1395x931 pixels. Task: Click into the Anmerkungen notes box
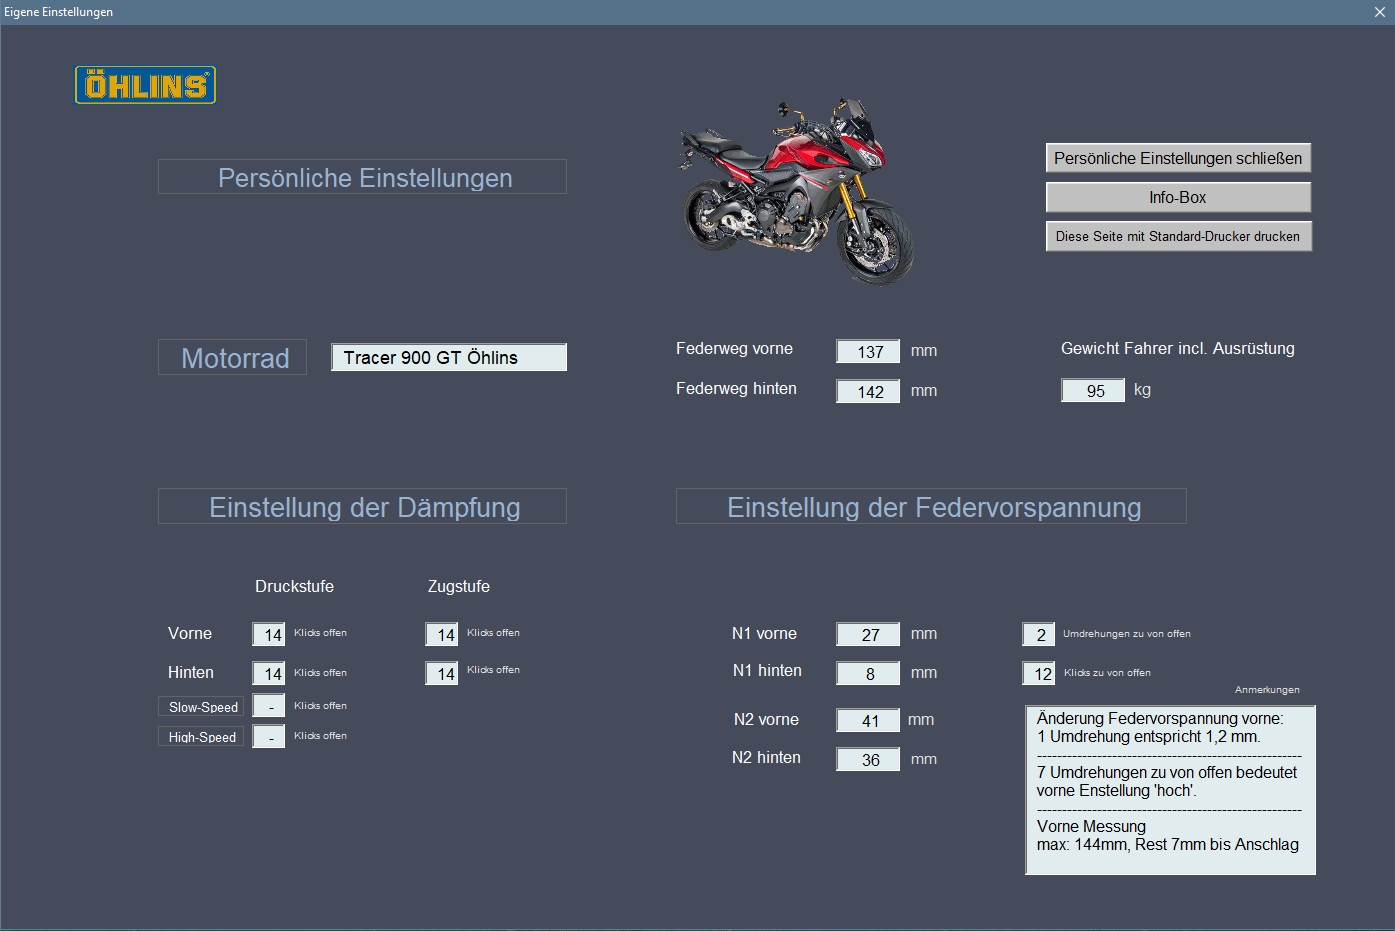click(1170, 790)
